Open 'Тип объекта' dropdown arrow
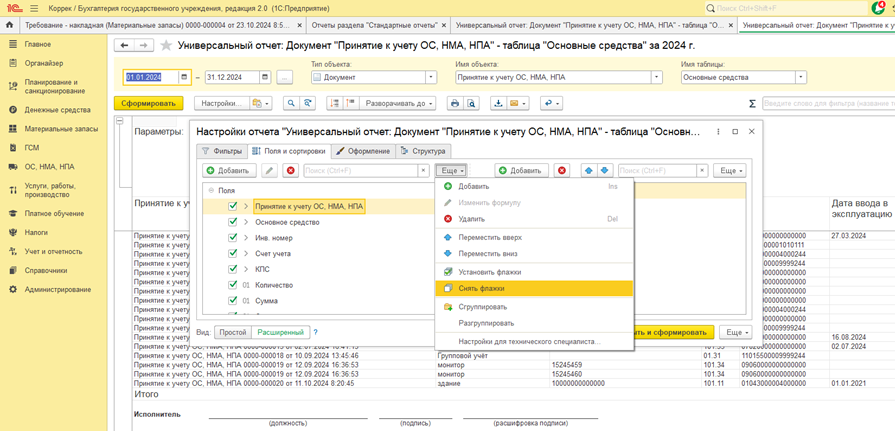The image size is (895, 431). [432, 77]
